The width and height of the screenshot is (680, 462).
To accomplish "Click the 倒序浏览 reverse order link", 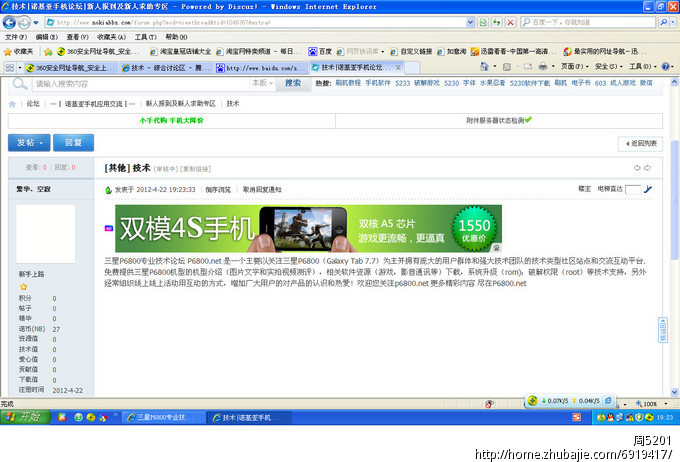I will (218, 189).
